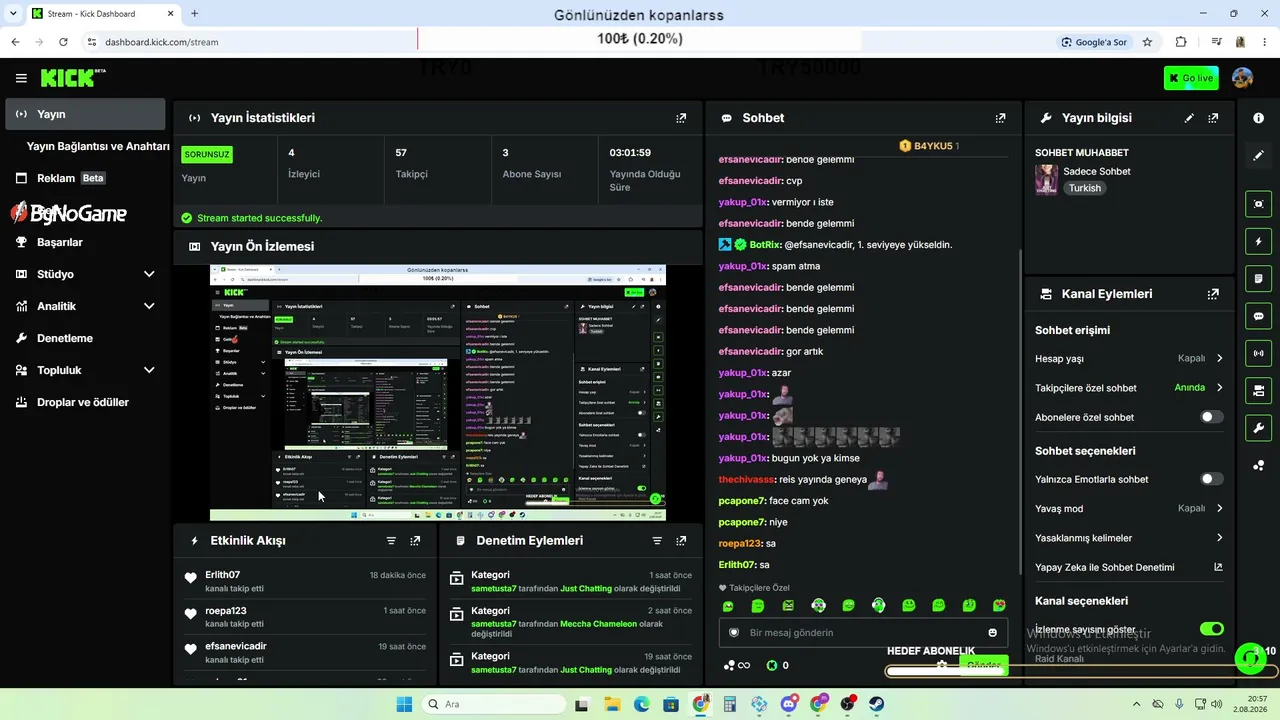Open the hamburger navigation menu

(x=21, y=78)
